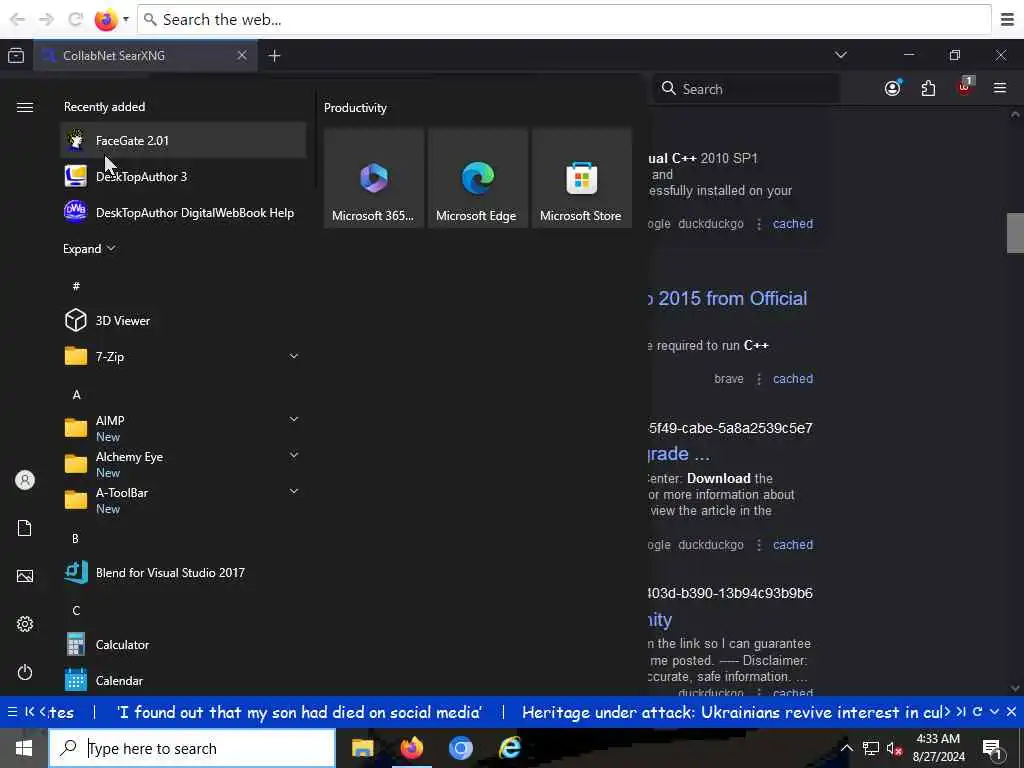Refresh news ticker feed
The height and width of the screenshot is (768, 1024).
click(978, 712)
